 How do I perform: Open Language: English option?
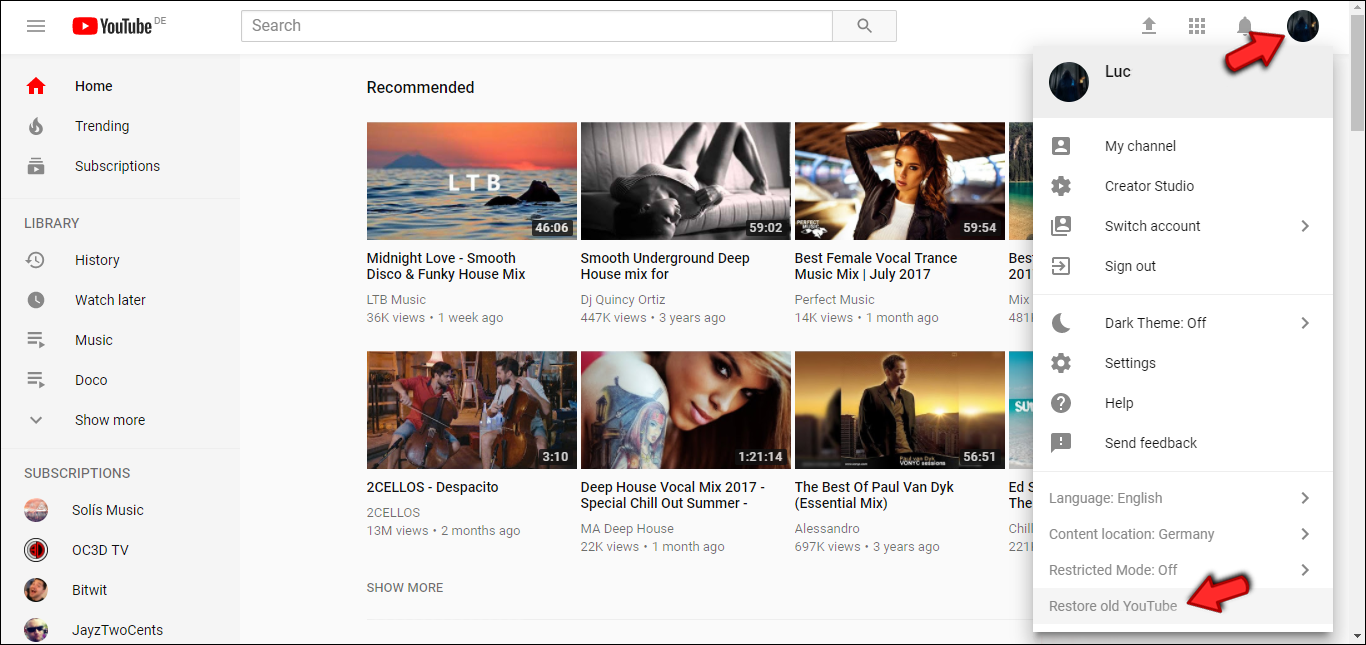tap(1183, 498)
